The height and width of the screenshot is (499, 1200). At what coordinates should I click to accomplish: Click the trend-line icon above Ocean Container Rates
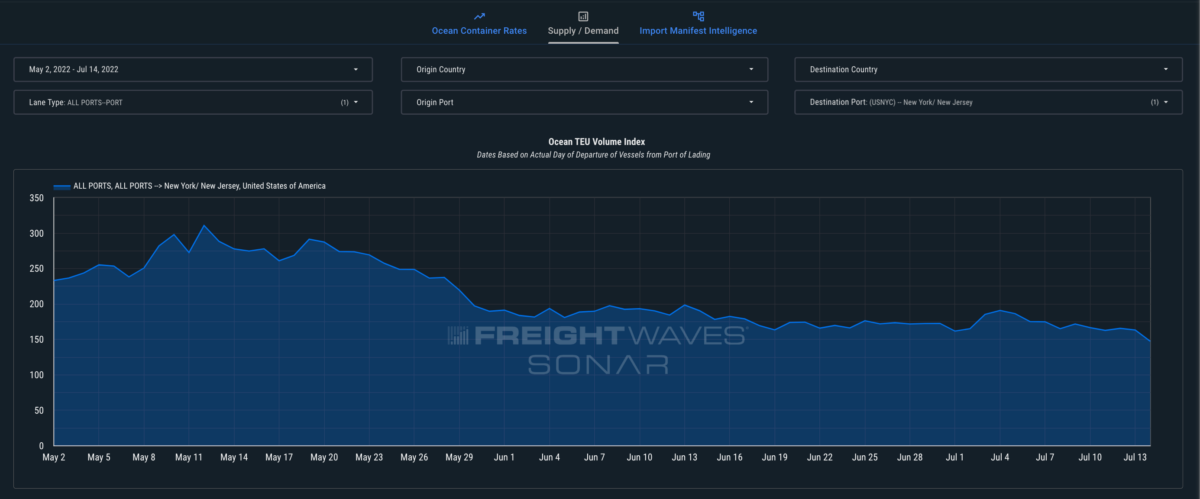pyautogui.click(x=479, y=16)
